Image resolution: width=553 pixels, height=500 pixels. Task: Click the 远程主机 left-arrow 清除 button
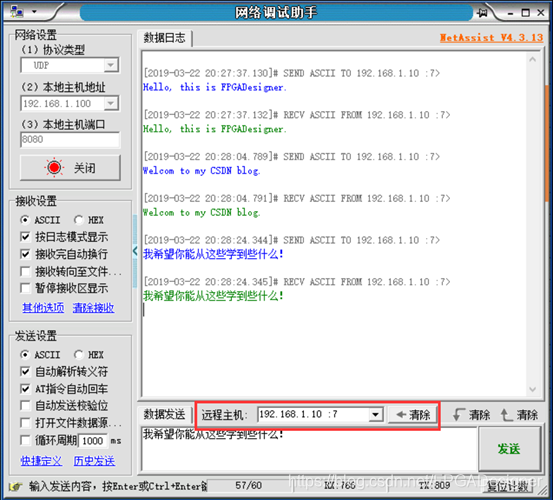(412, 415)
